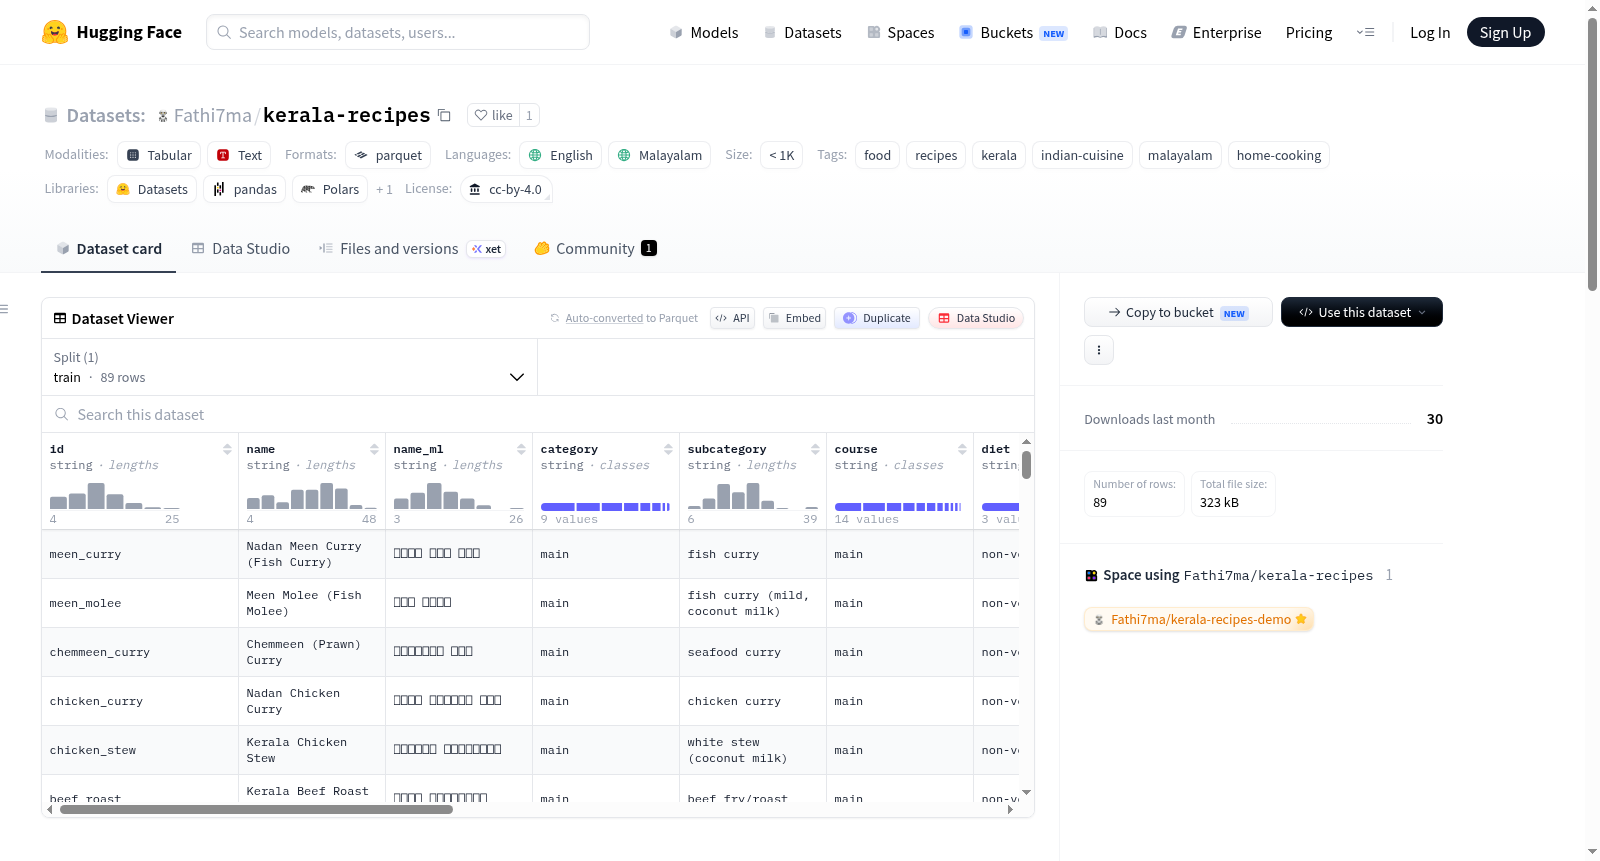Image resolution: width=1600 pixels, height=861 pixels.
Task: Select the Kerala Chicken Stew name cell
Action: (x=312, y=750)
